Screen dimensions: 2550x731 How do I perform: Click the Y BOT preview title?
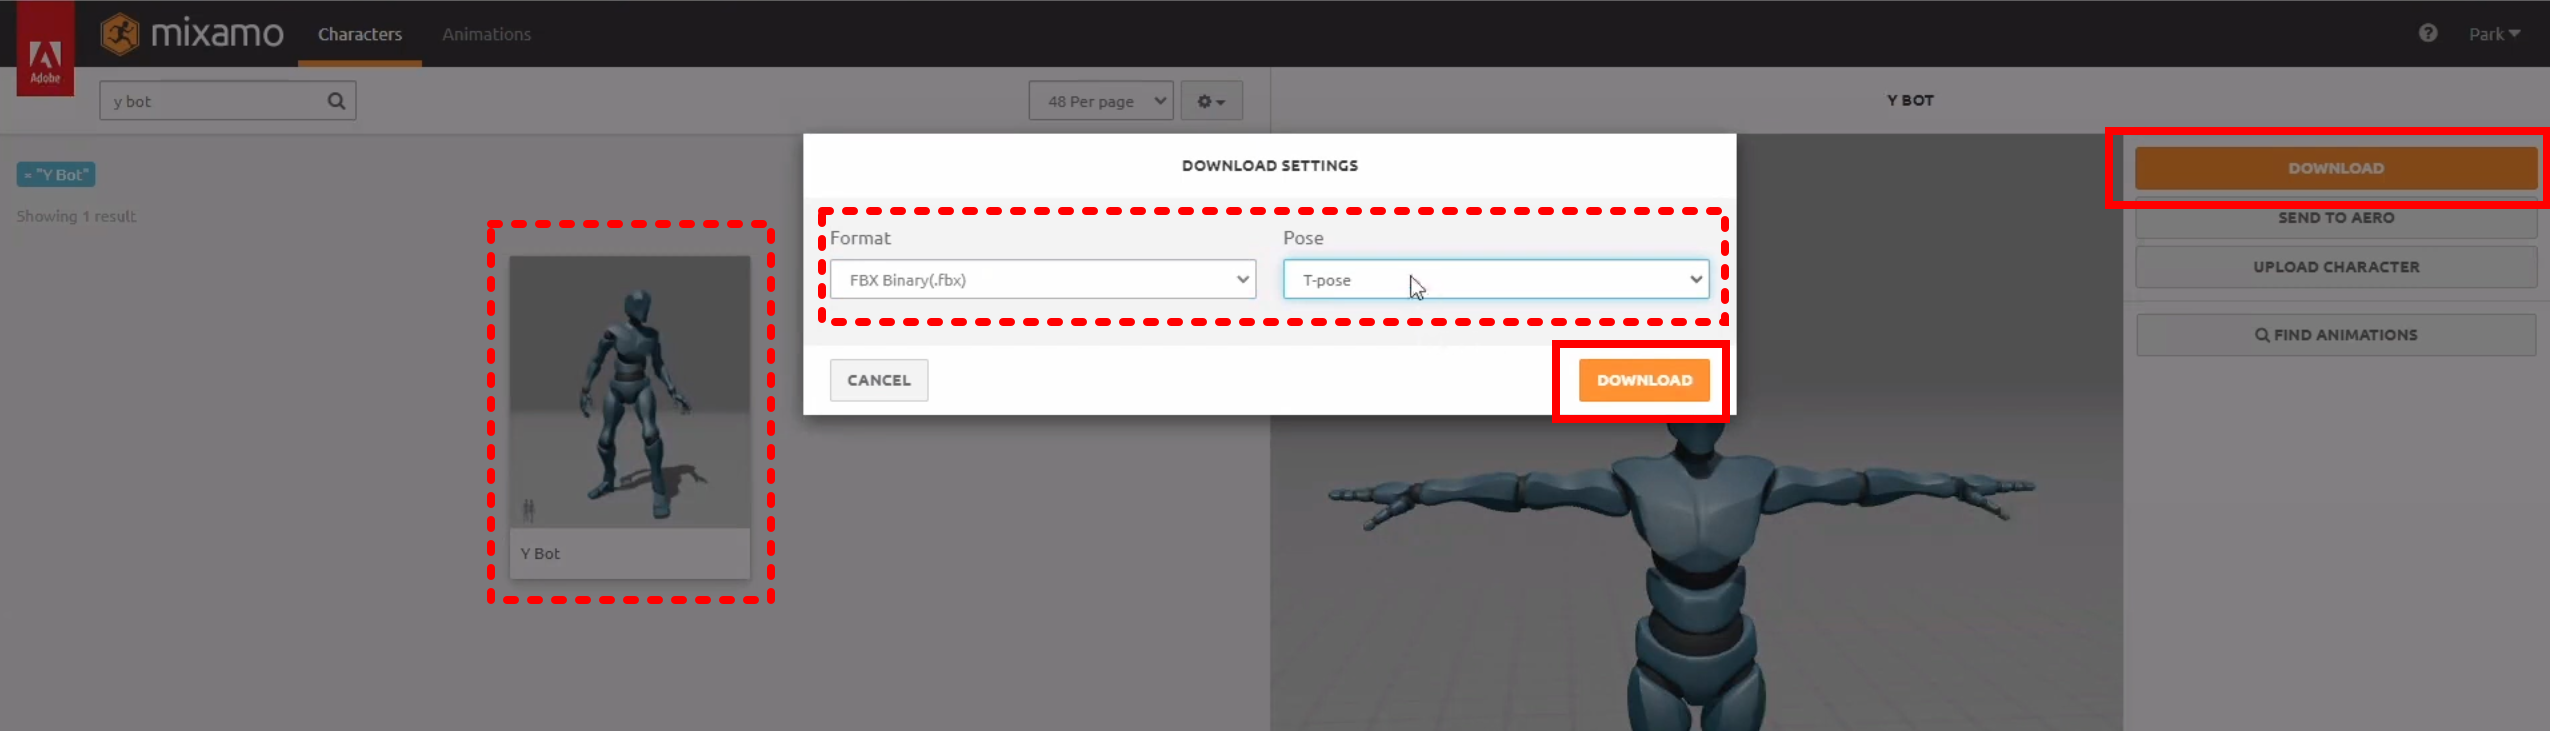(1910, 100)
